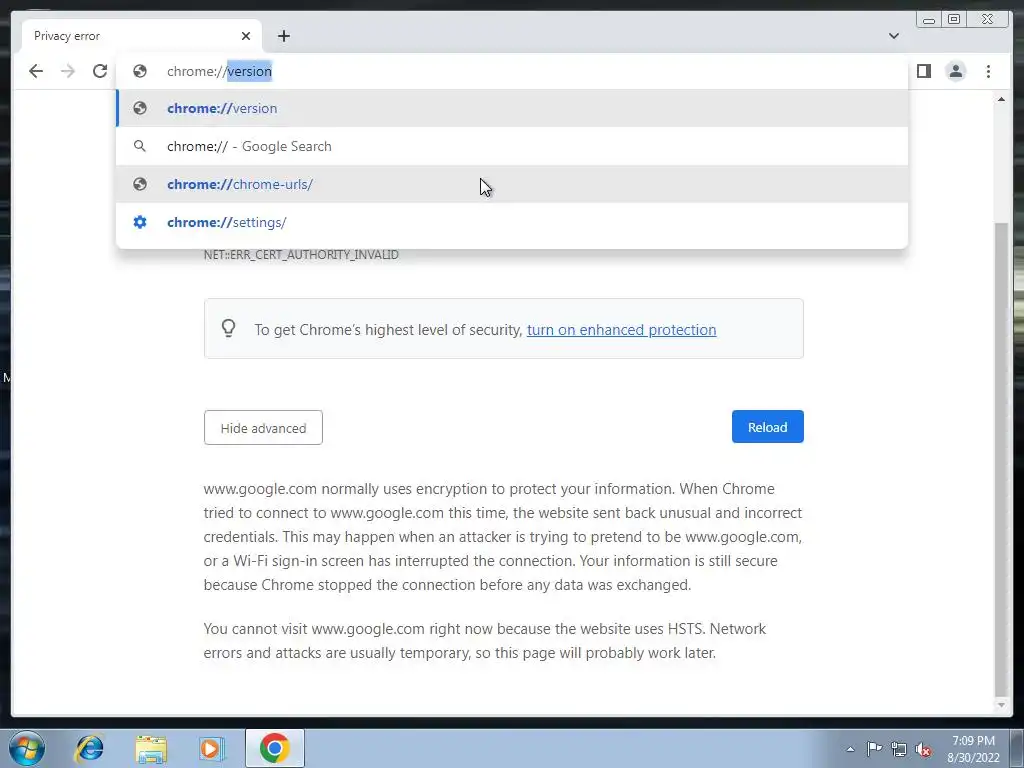Image resolution: width=1024 pixels, height=768 pixels.
Task: Click the page vertical scrollbar thumb
Action: tap(1001, 460)
